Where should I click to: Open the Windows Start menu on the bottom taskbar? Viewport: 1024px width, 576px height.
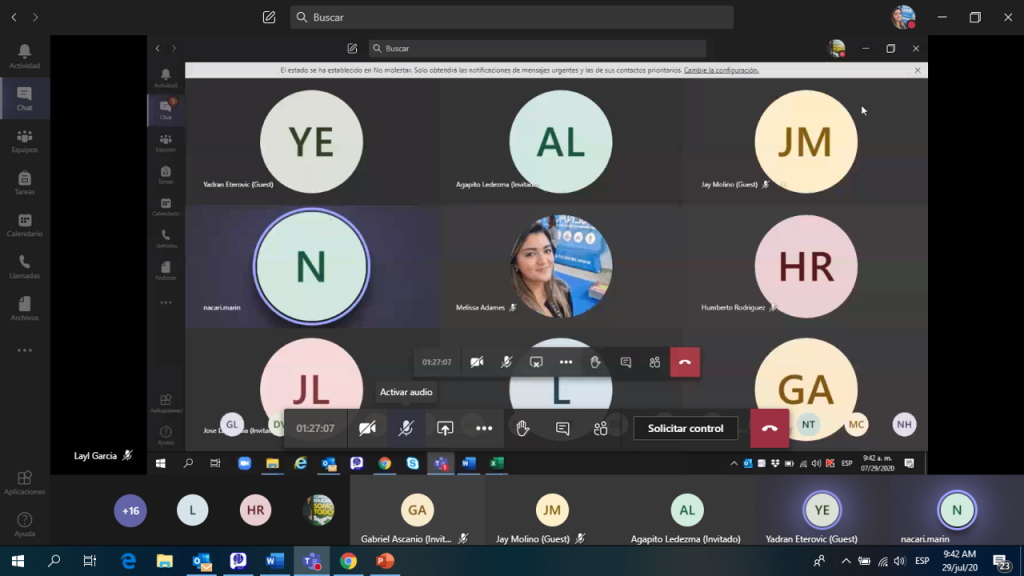(18, 561)
